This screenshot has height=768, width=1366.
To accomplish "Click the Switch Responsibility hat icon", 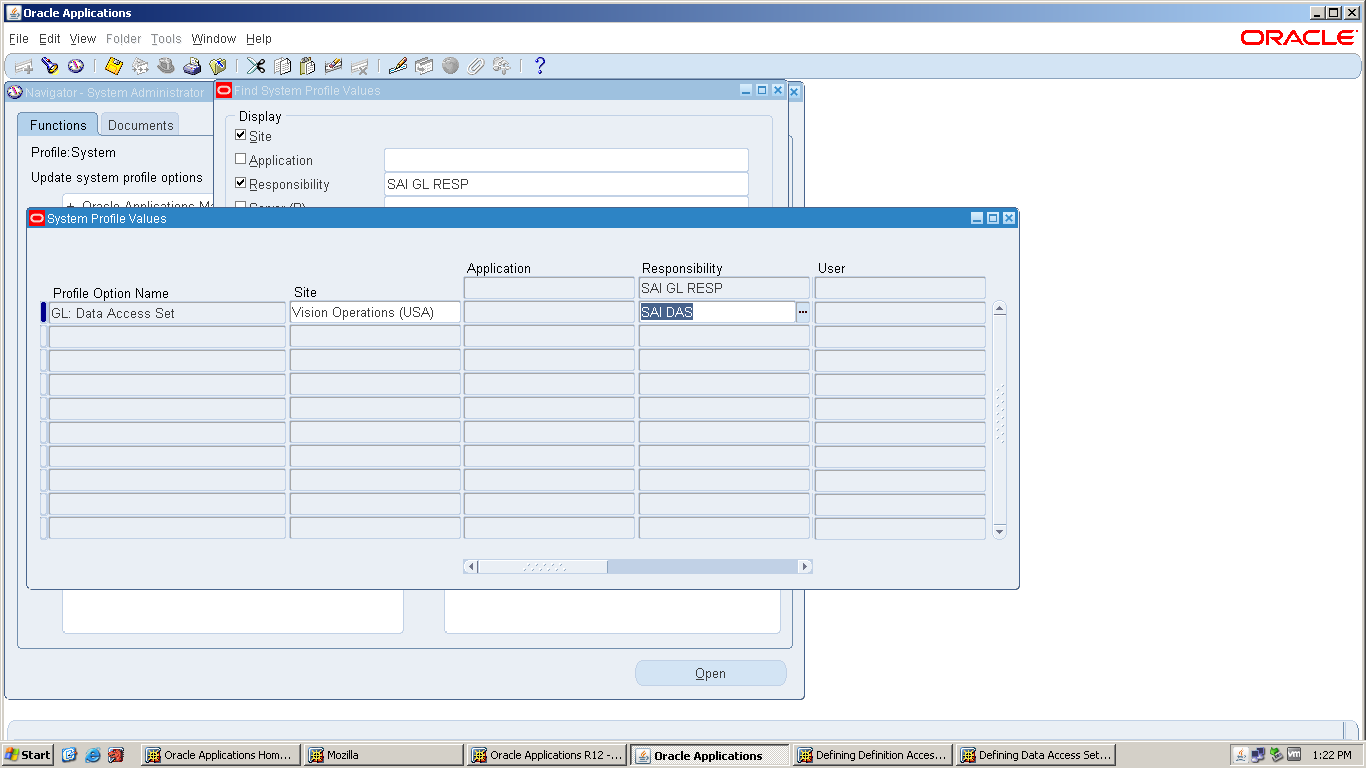I will 166,66.
